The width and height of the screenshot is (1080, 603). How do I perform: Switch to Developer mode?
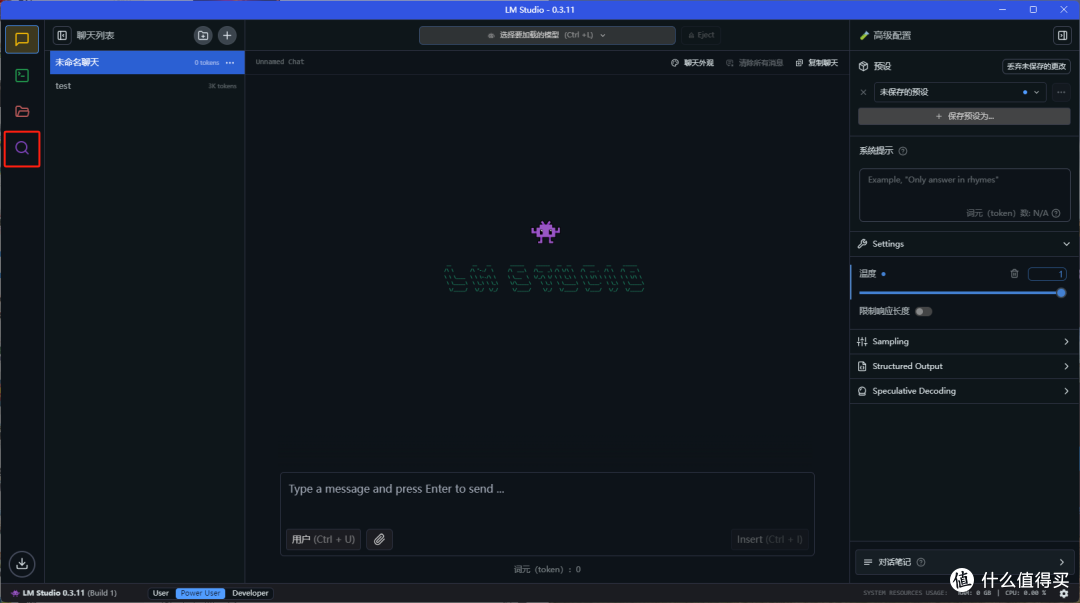(x=250, y=593)
